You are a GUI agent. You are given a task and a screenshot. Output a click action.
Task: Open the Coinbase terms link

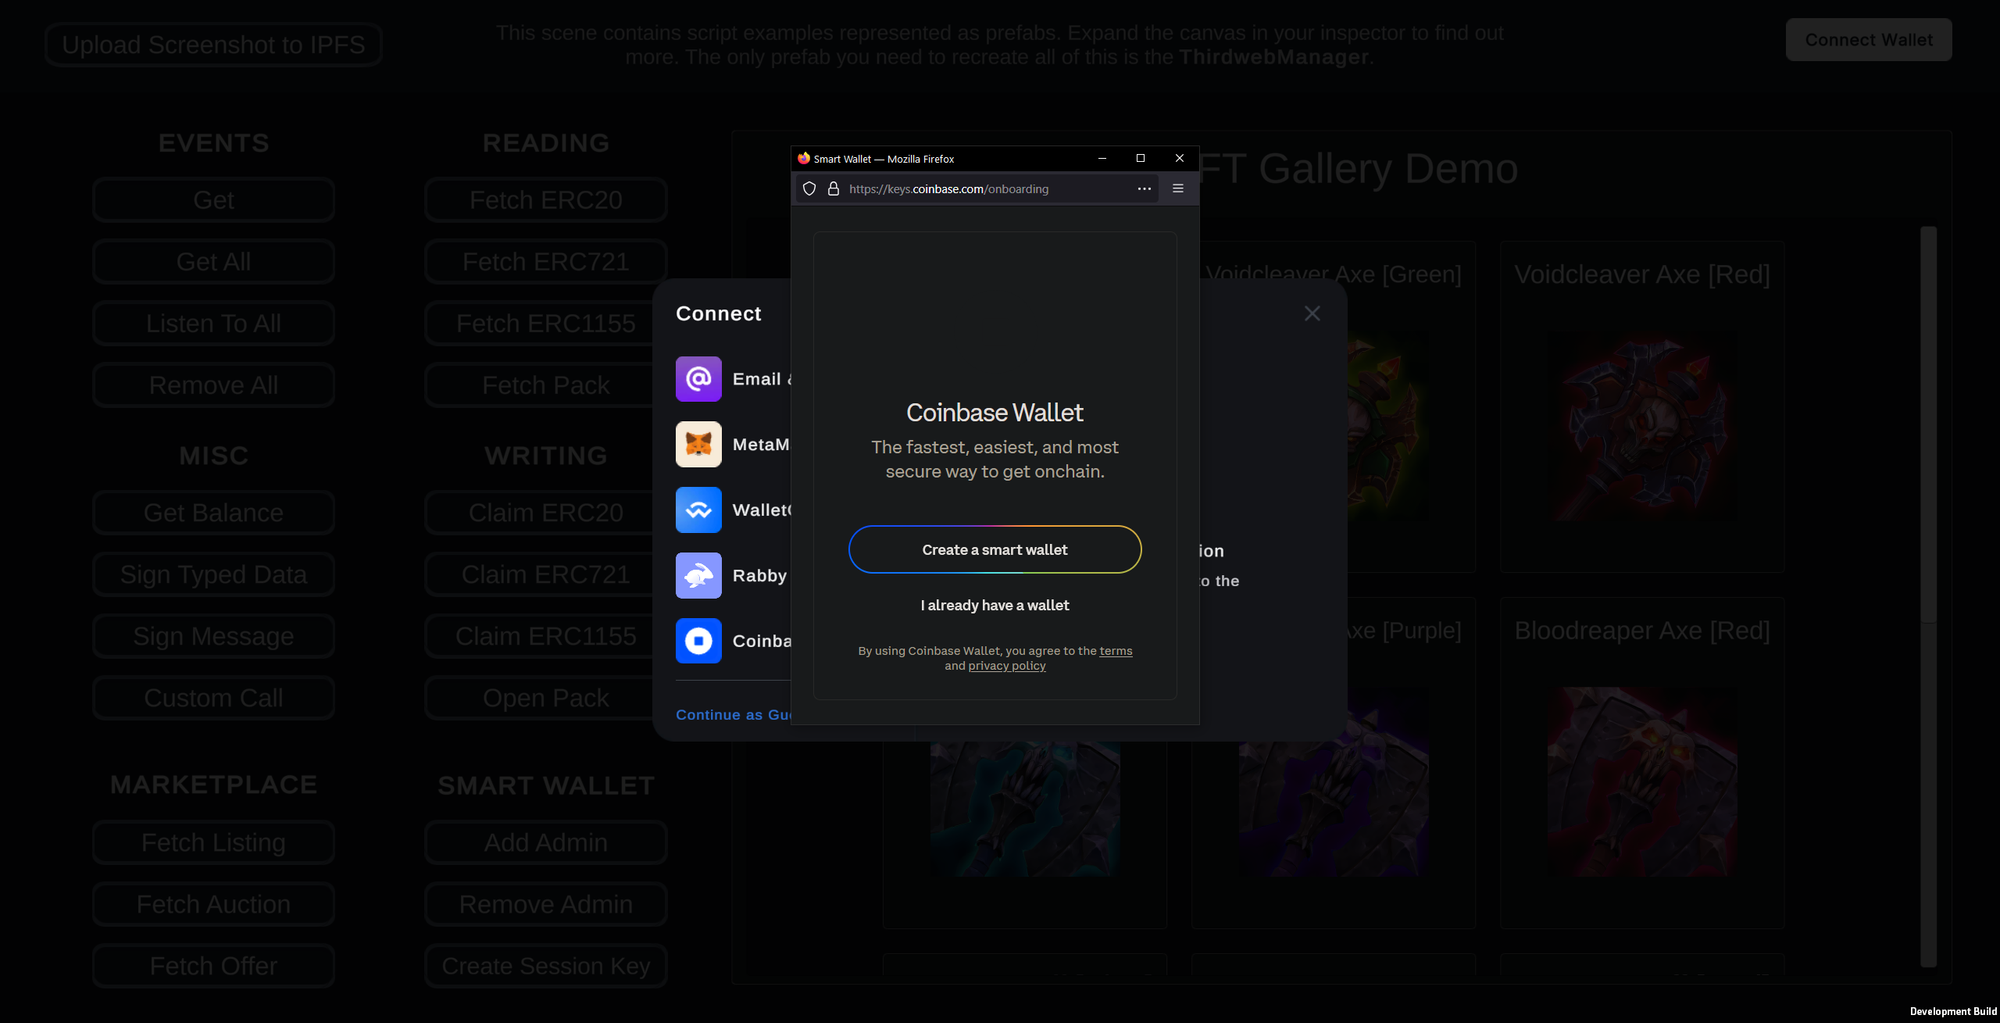point(1116,651)
